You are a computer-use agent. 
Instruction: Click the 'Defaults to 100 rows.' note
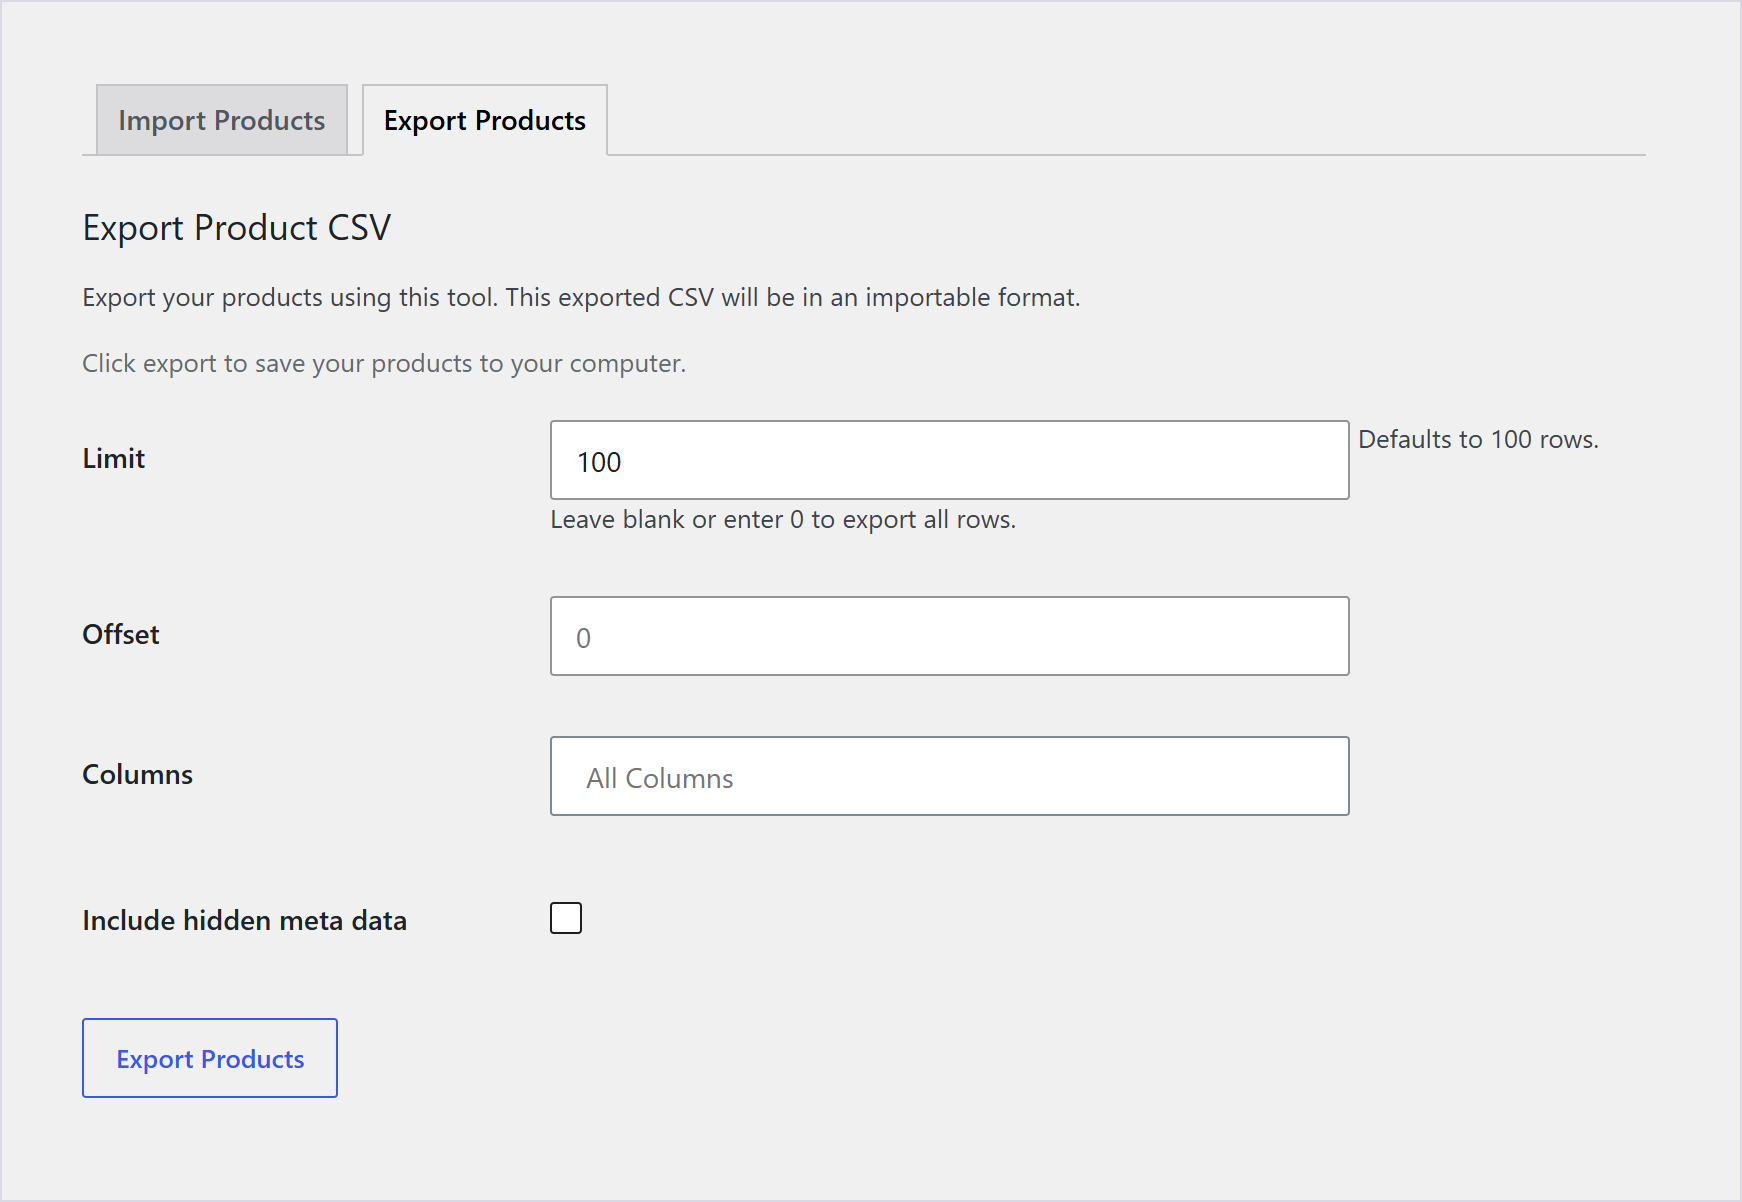click(1479, 439)
